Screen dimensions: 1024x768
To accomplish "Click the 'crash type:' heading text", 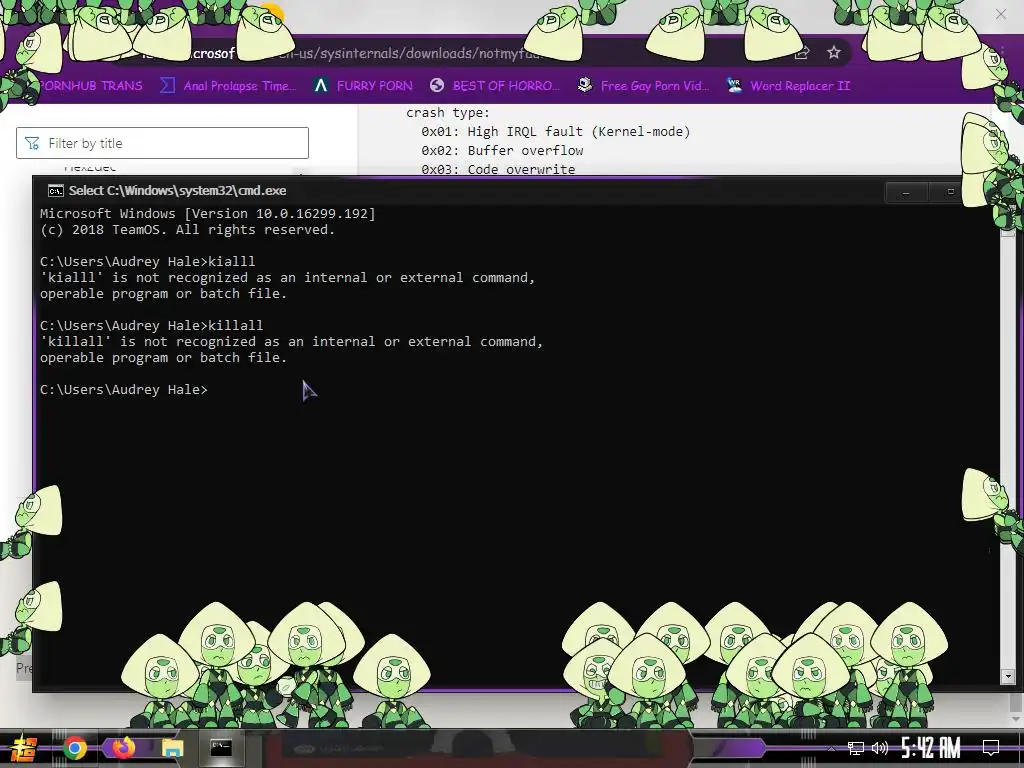I will [x=448, y=112].
